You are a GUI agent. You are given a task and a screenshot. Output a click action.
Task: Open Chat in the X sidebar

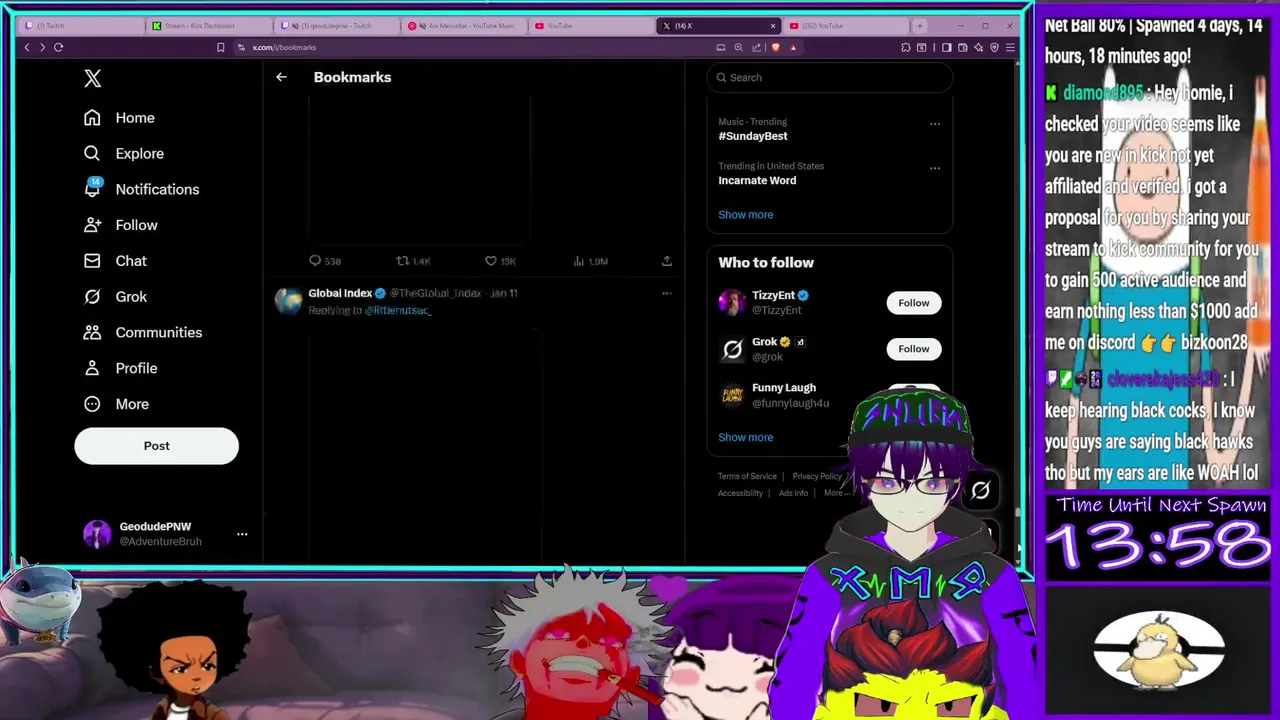[x=115, y=261]
